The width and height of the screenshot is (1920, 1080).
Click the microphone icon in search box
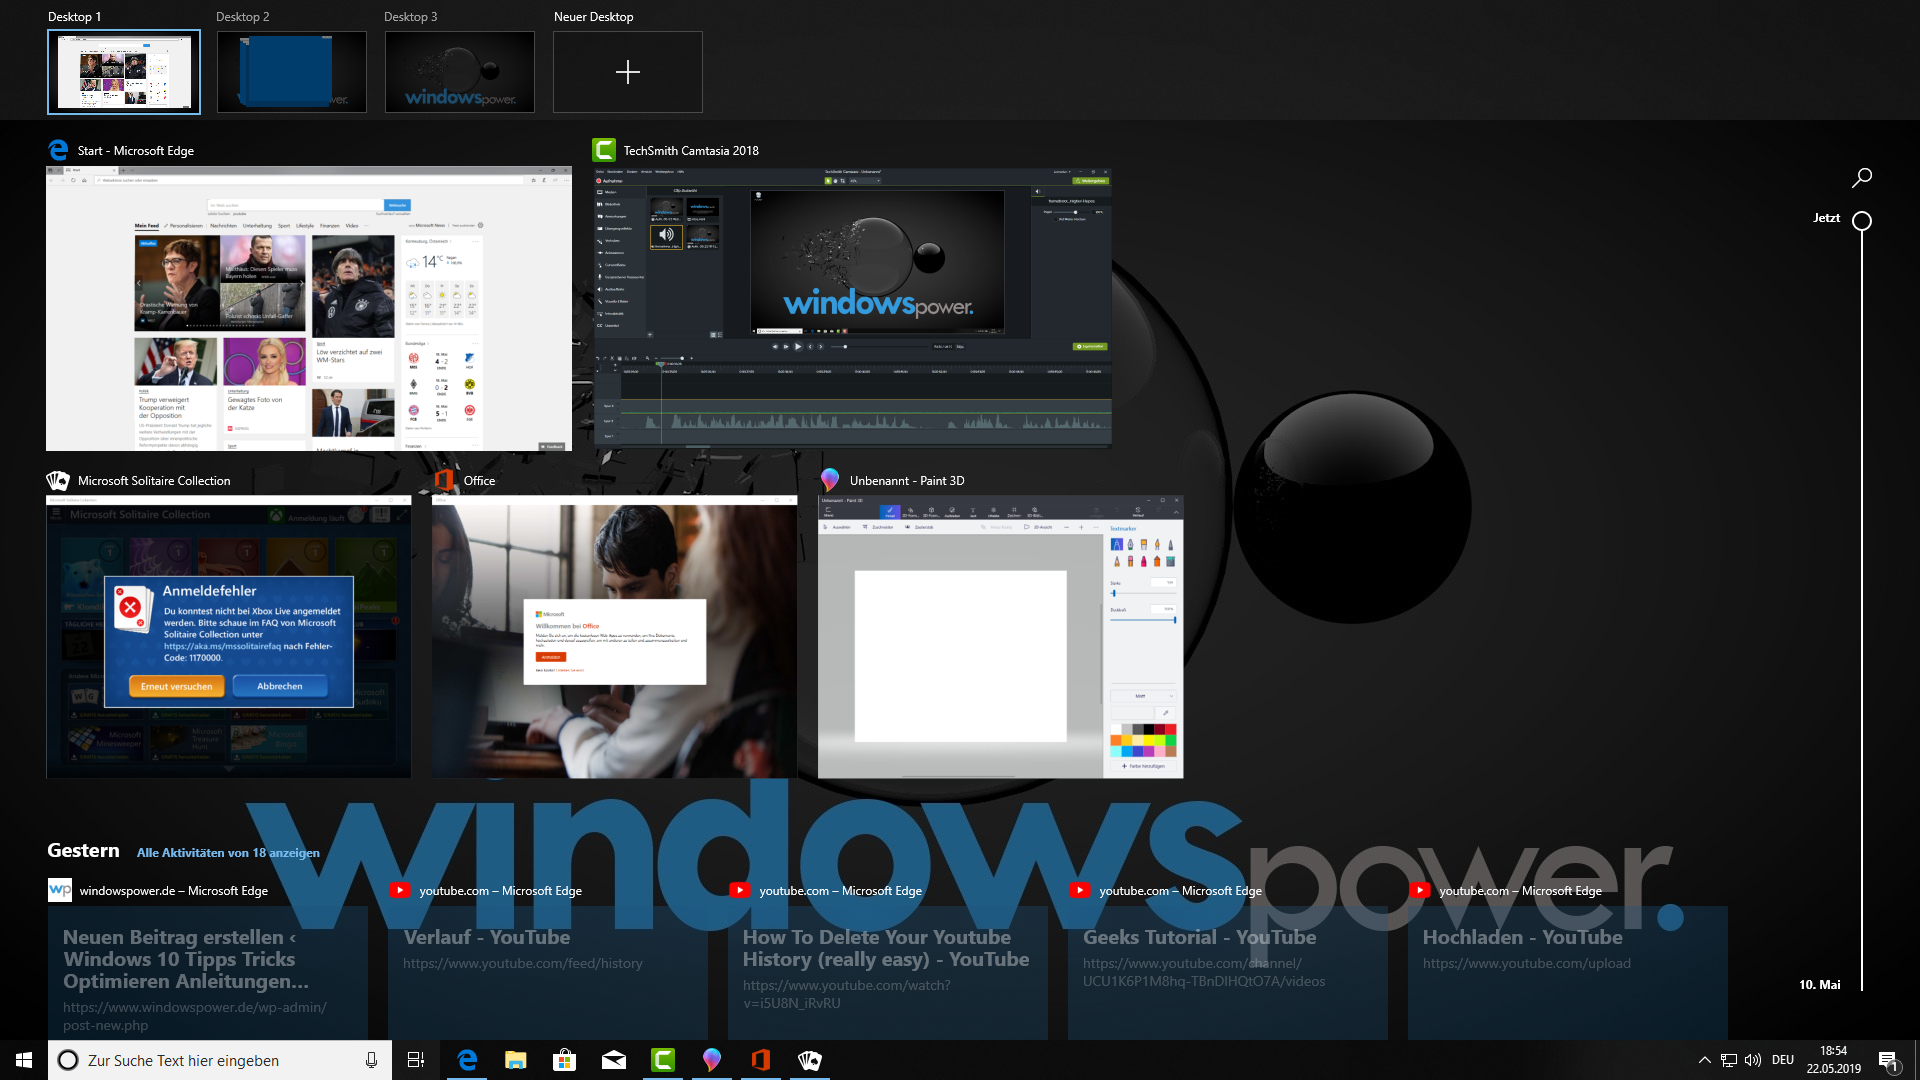371,1060
